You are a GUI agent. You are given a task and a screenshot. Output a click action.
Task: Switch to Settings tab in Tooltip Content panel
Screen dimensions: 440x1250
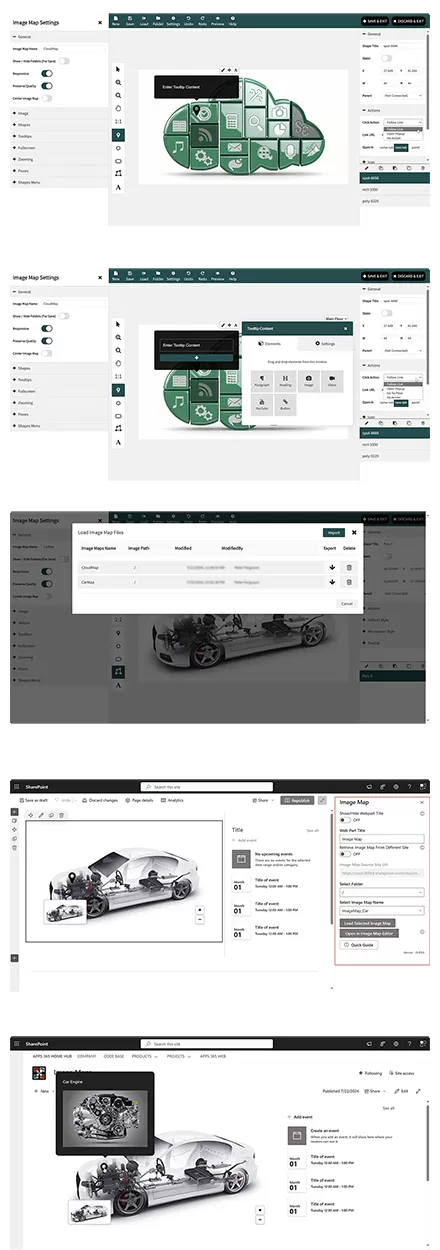coord(325,342)
